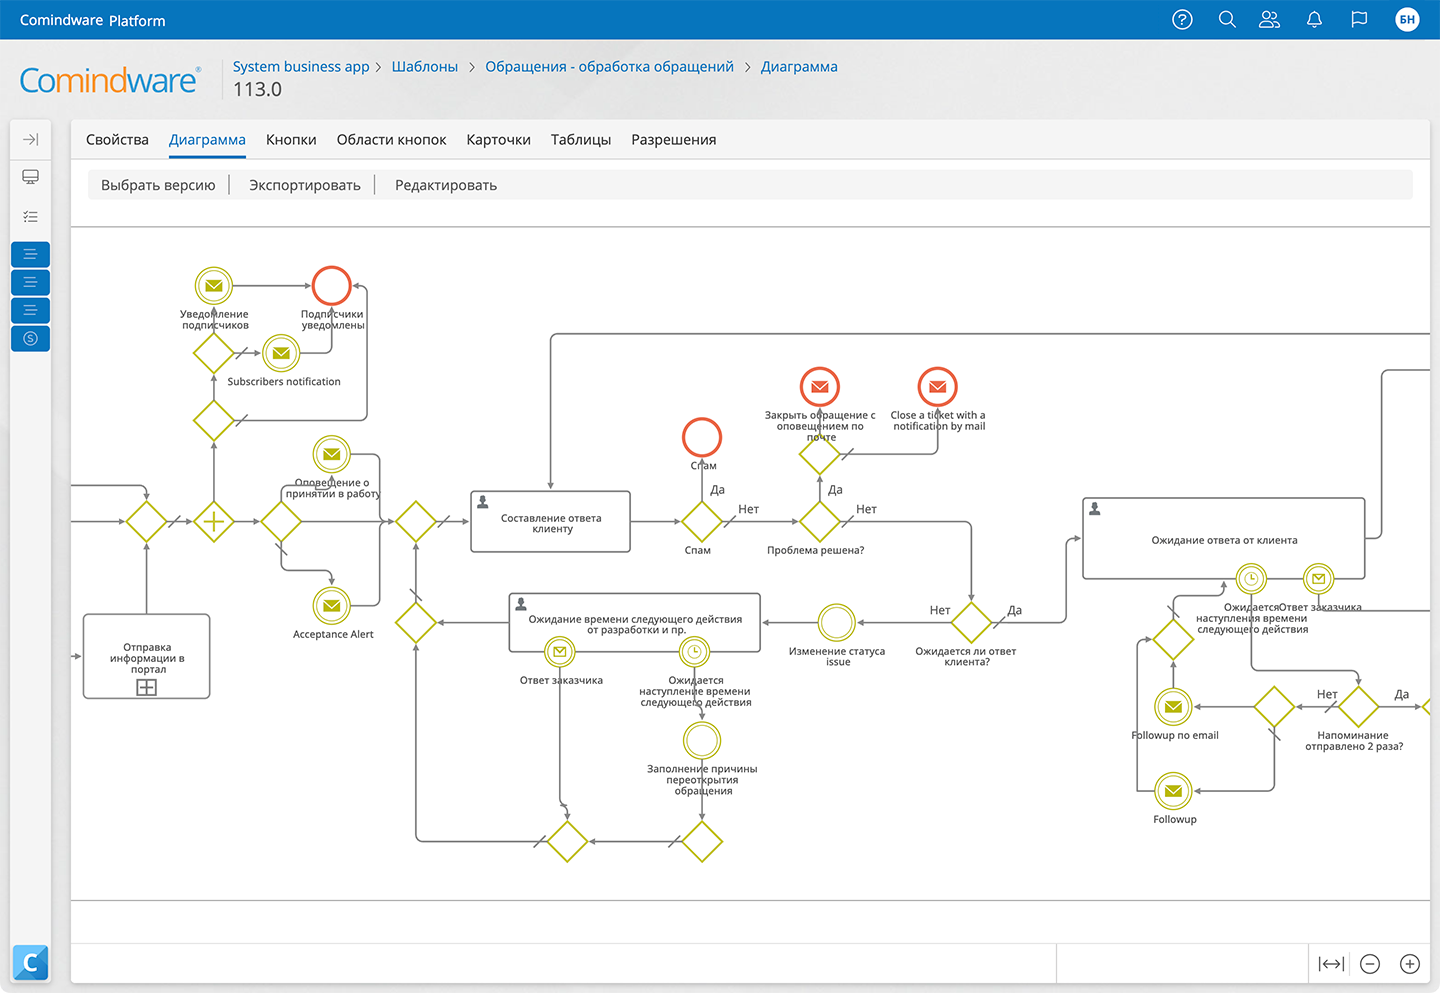Select the Спам gateway diamond

point(702,522)
